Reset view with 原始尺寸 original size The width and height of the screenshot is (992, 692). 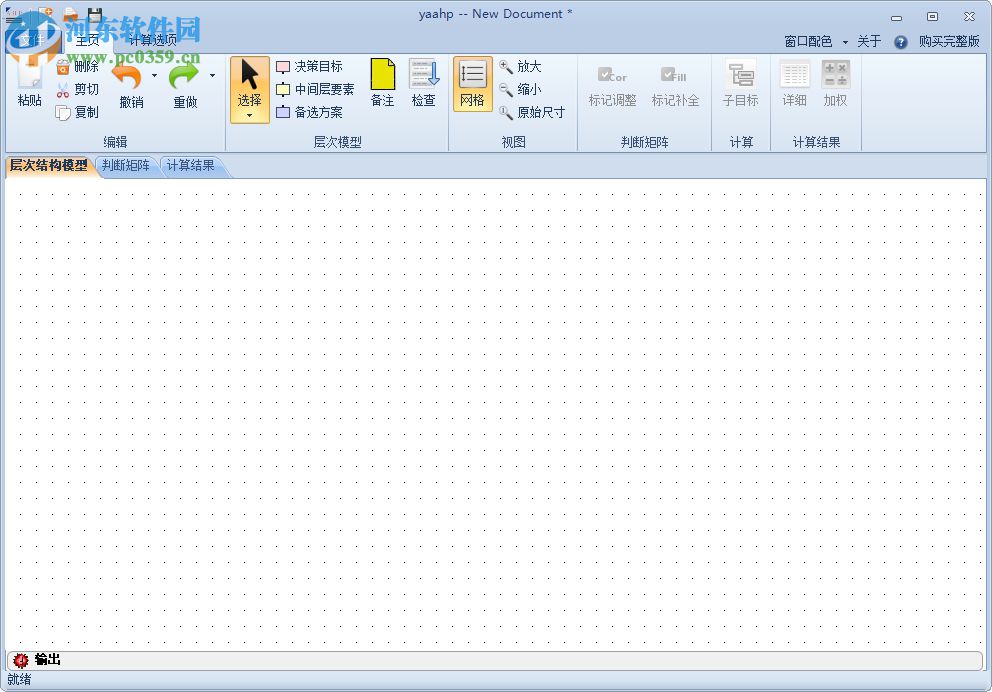pos(530,112)
